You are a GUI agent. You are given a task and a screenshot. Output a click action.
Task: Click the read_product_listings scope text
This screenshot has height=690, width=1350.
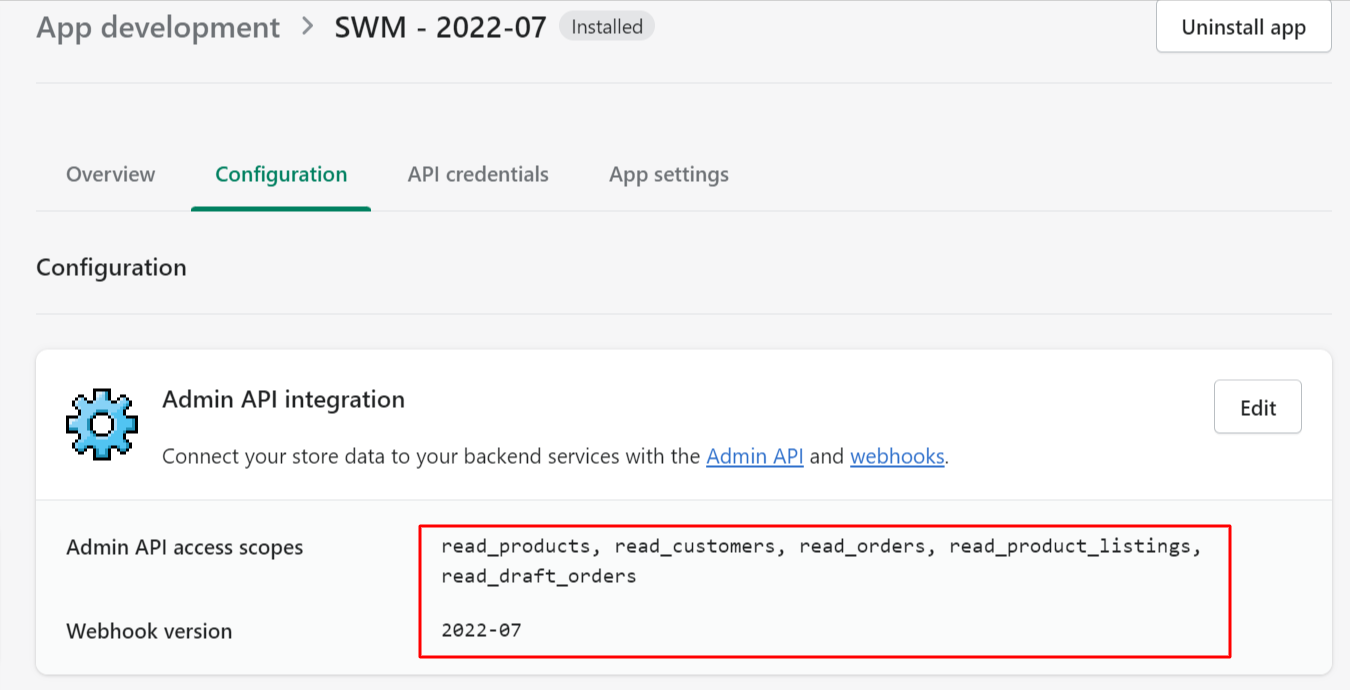point(1070,547)
